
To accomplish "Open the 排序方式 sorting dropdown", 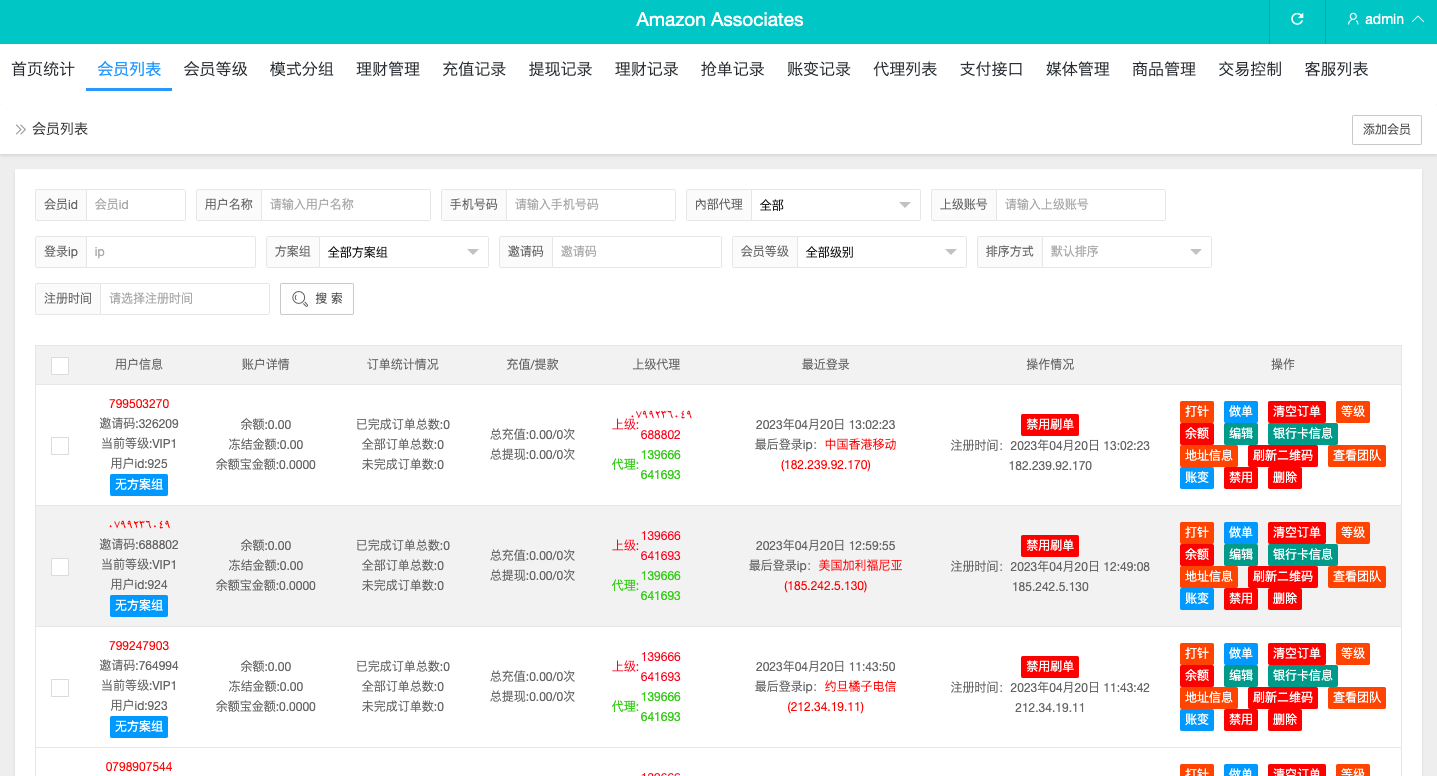I will coord(1126,251).
